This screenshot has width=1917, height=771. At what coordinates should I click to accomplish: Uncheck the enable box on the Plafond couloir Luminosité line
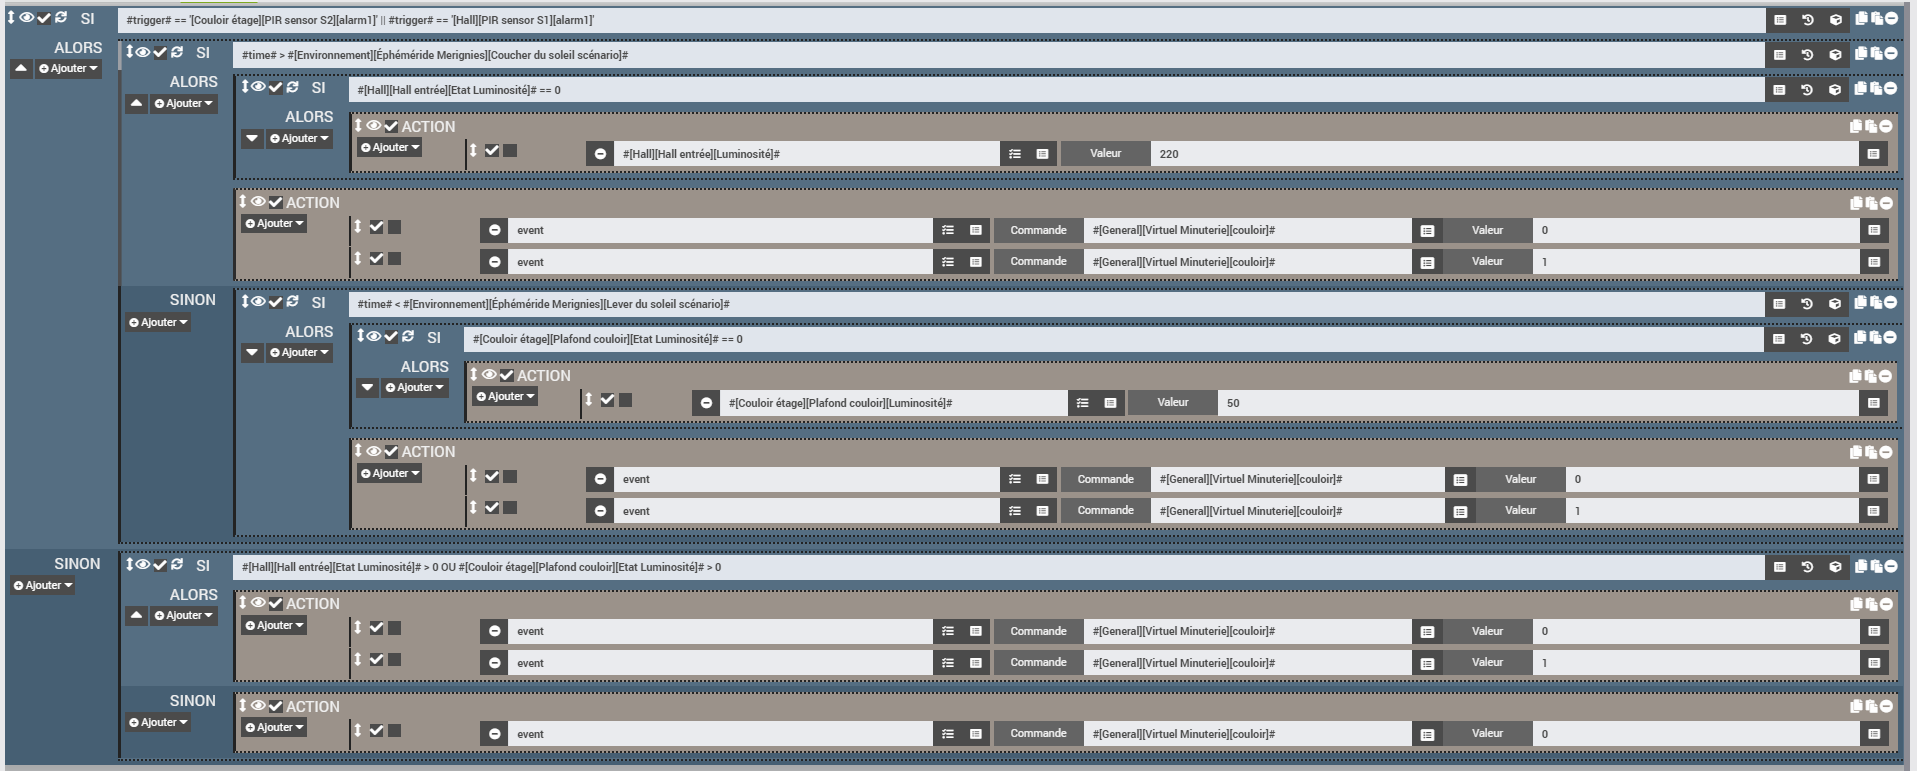point(607,400)
